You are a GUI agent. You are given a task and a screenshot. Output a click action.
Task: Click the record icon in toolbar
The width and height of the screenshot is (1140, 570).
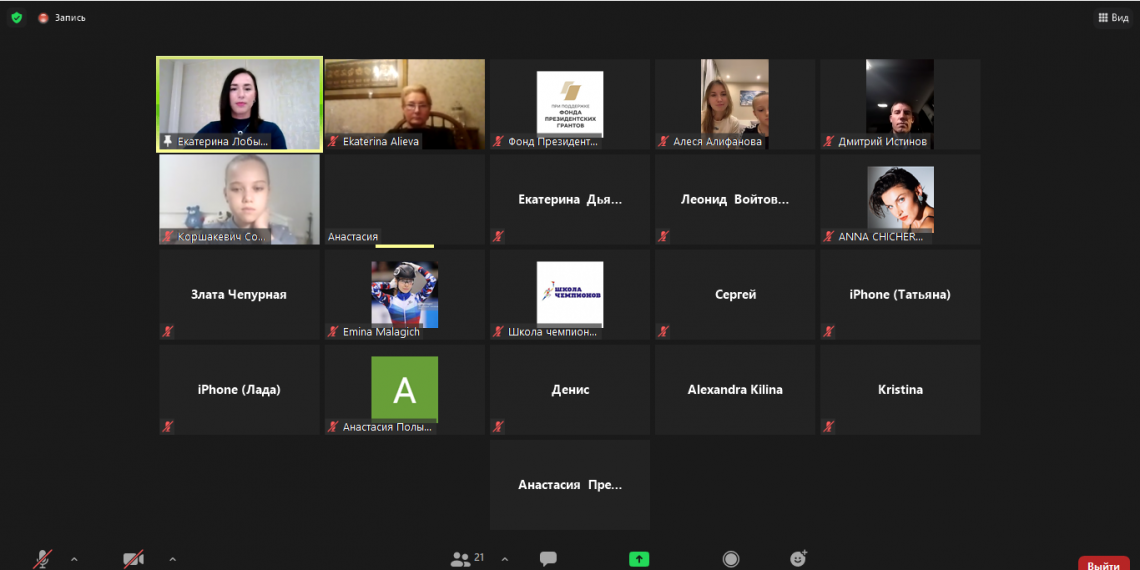[731, 559]
